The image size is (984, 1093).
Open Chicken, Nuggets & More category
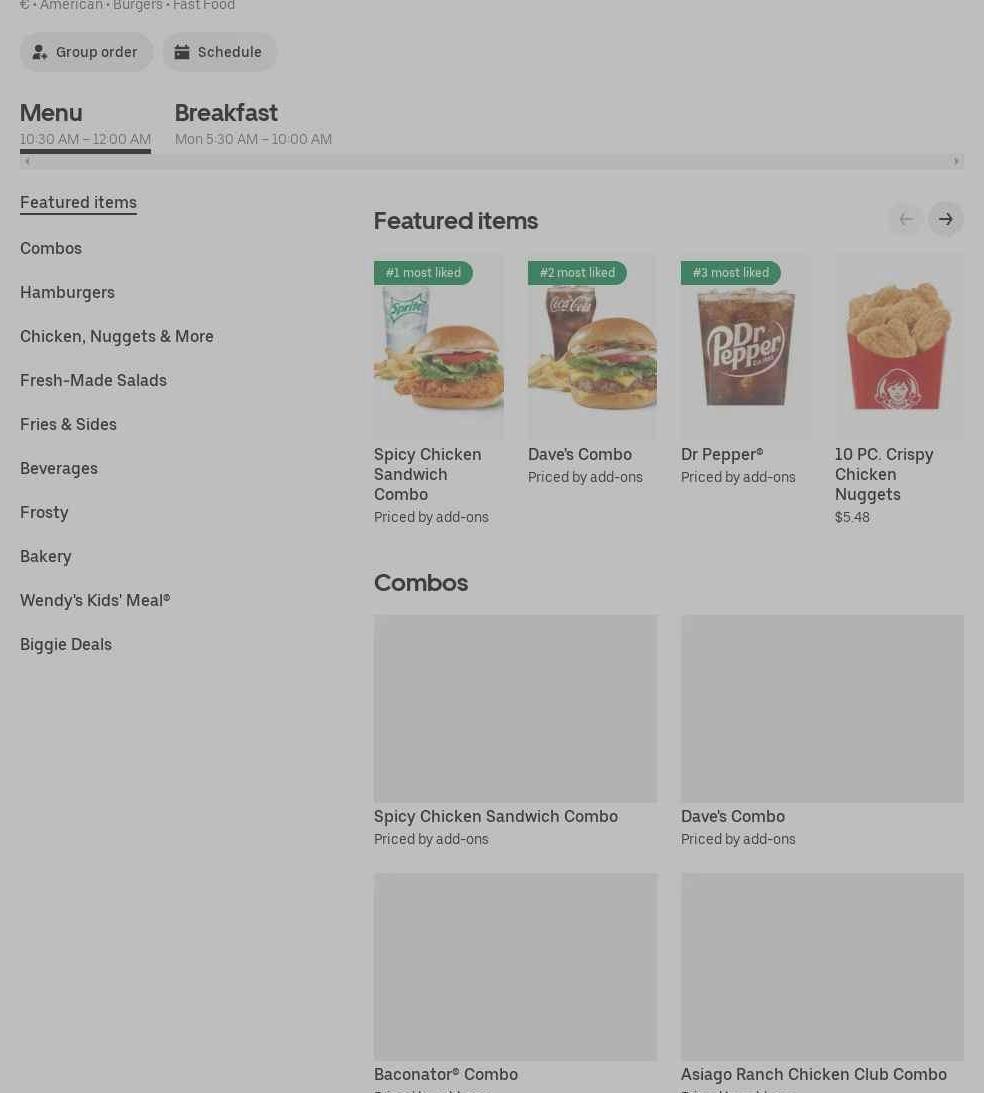(x=116, y=337)
